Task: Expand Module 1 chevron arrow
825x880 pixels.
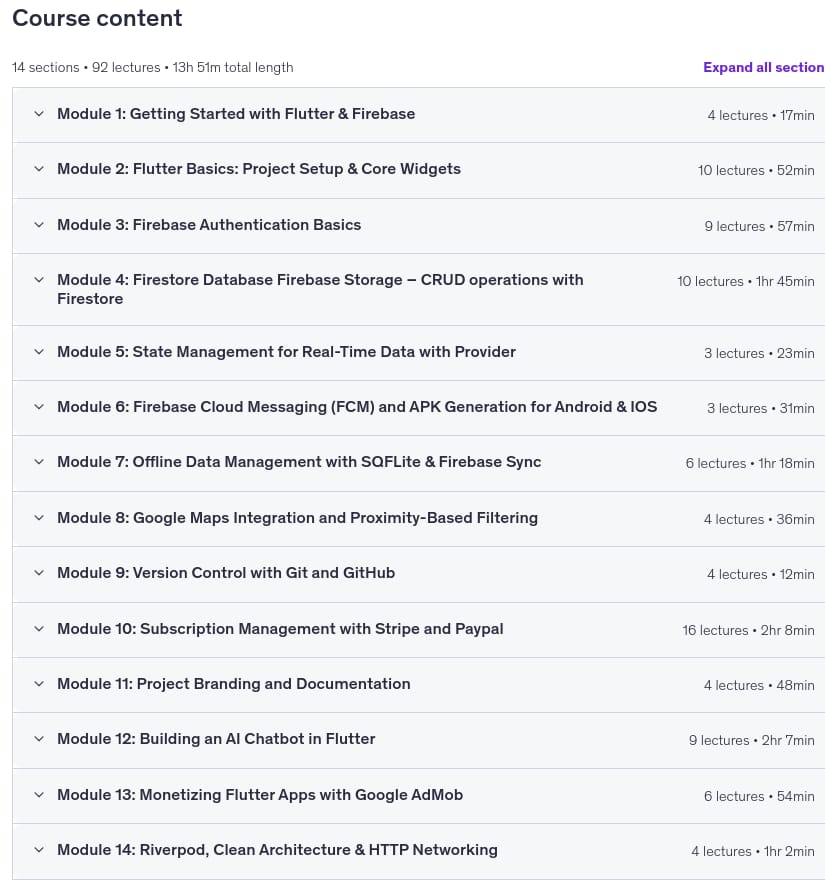Action: [x=39, y=114]
